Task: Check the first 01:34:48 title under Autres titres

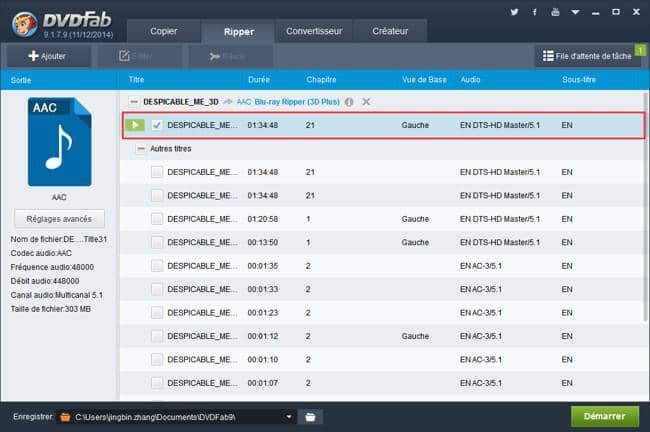Action: tap(157, 172)
